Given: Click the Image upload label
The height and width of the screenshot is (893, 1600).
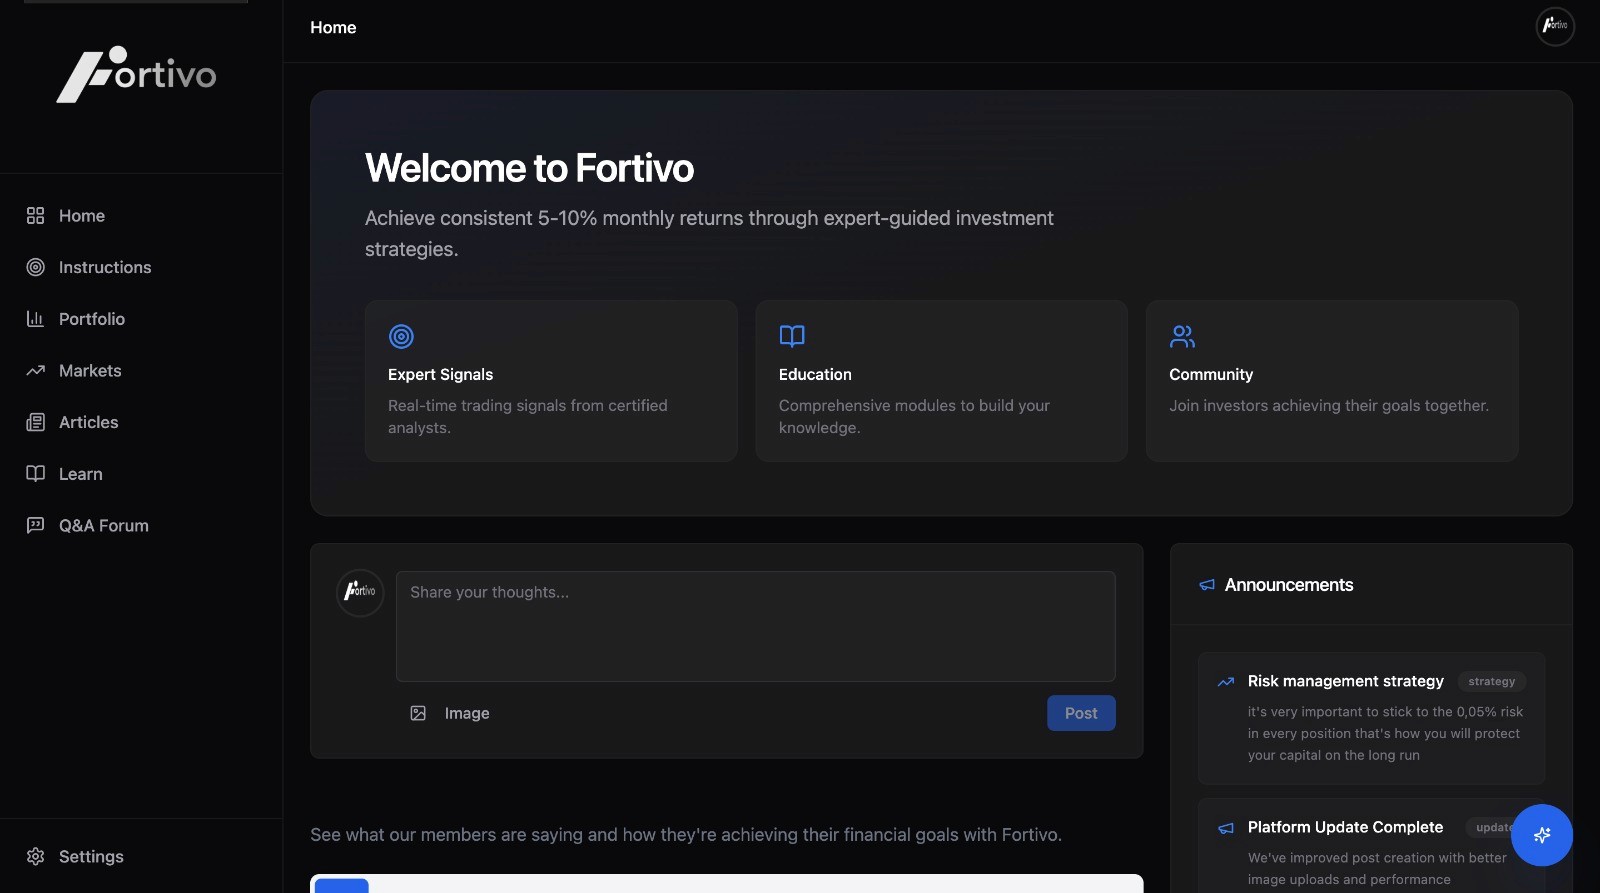Looking at the screenshot, I should click(467, 713).
